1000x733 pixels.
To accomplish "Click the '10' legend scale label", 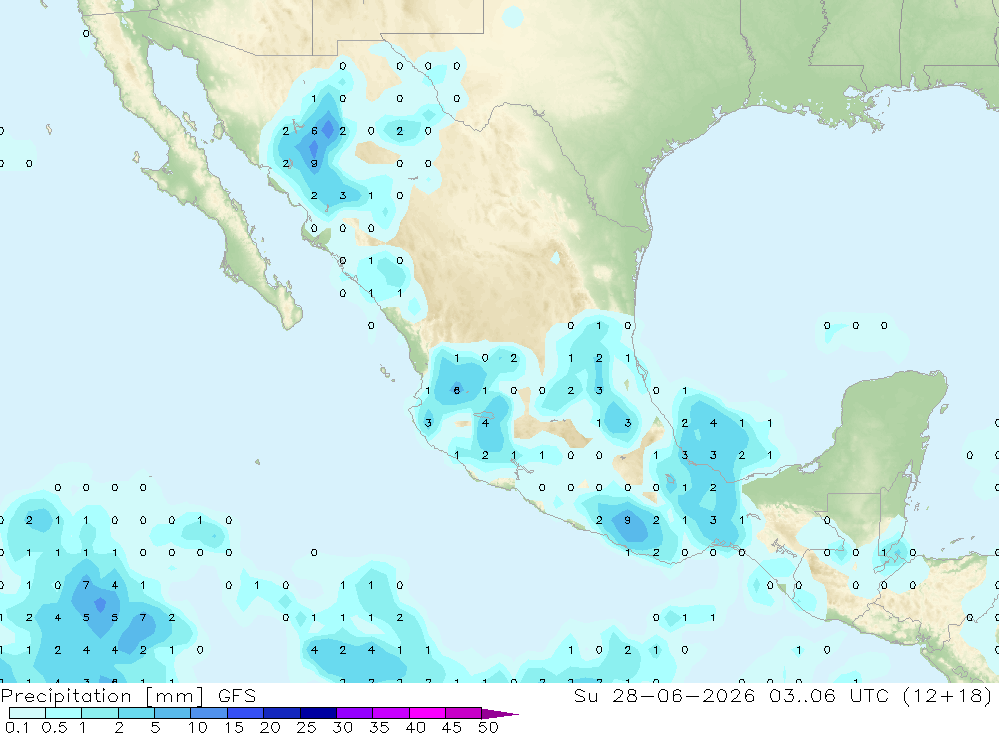I will click(x=198, y=727).
